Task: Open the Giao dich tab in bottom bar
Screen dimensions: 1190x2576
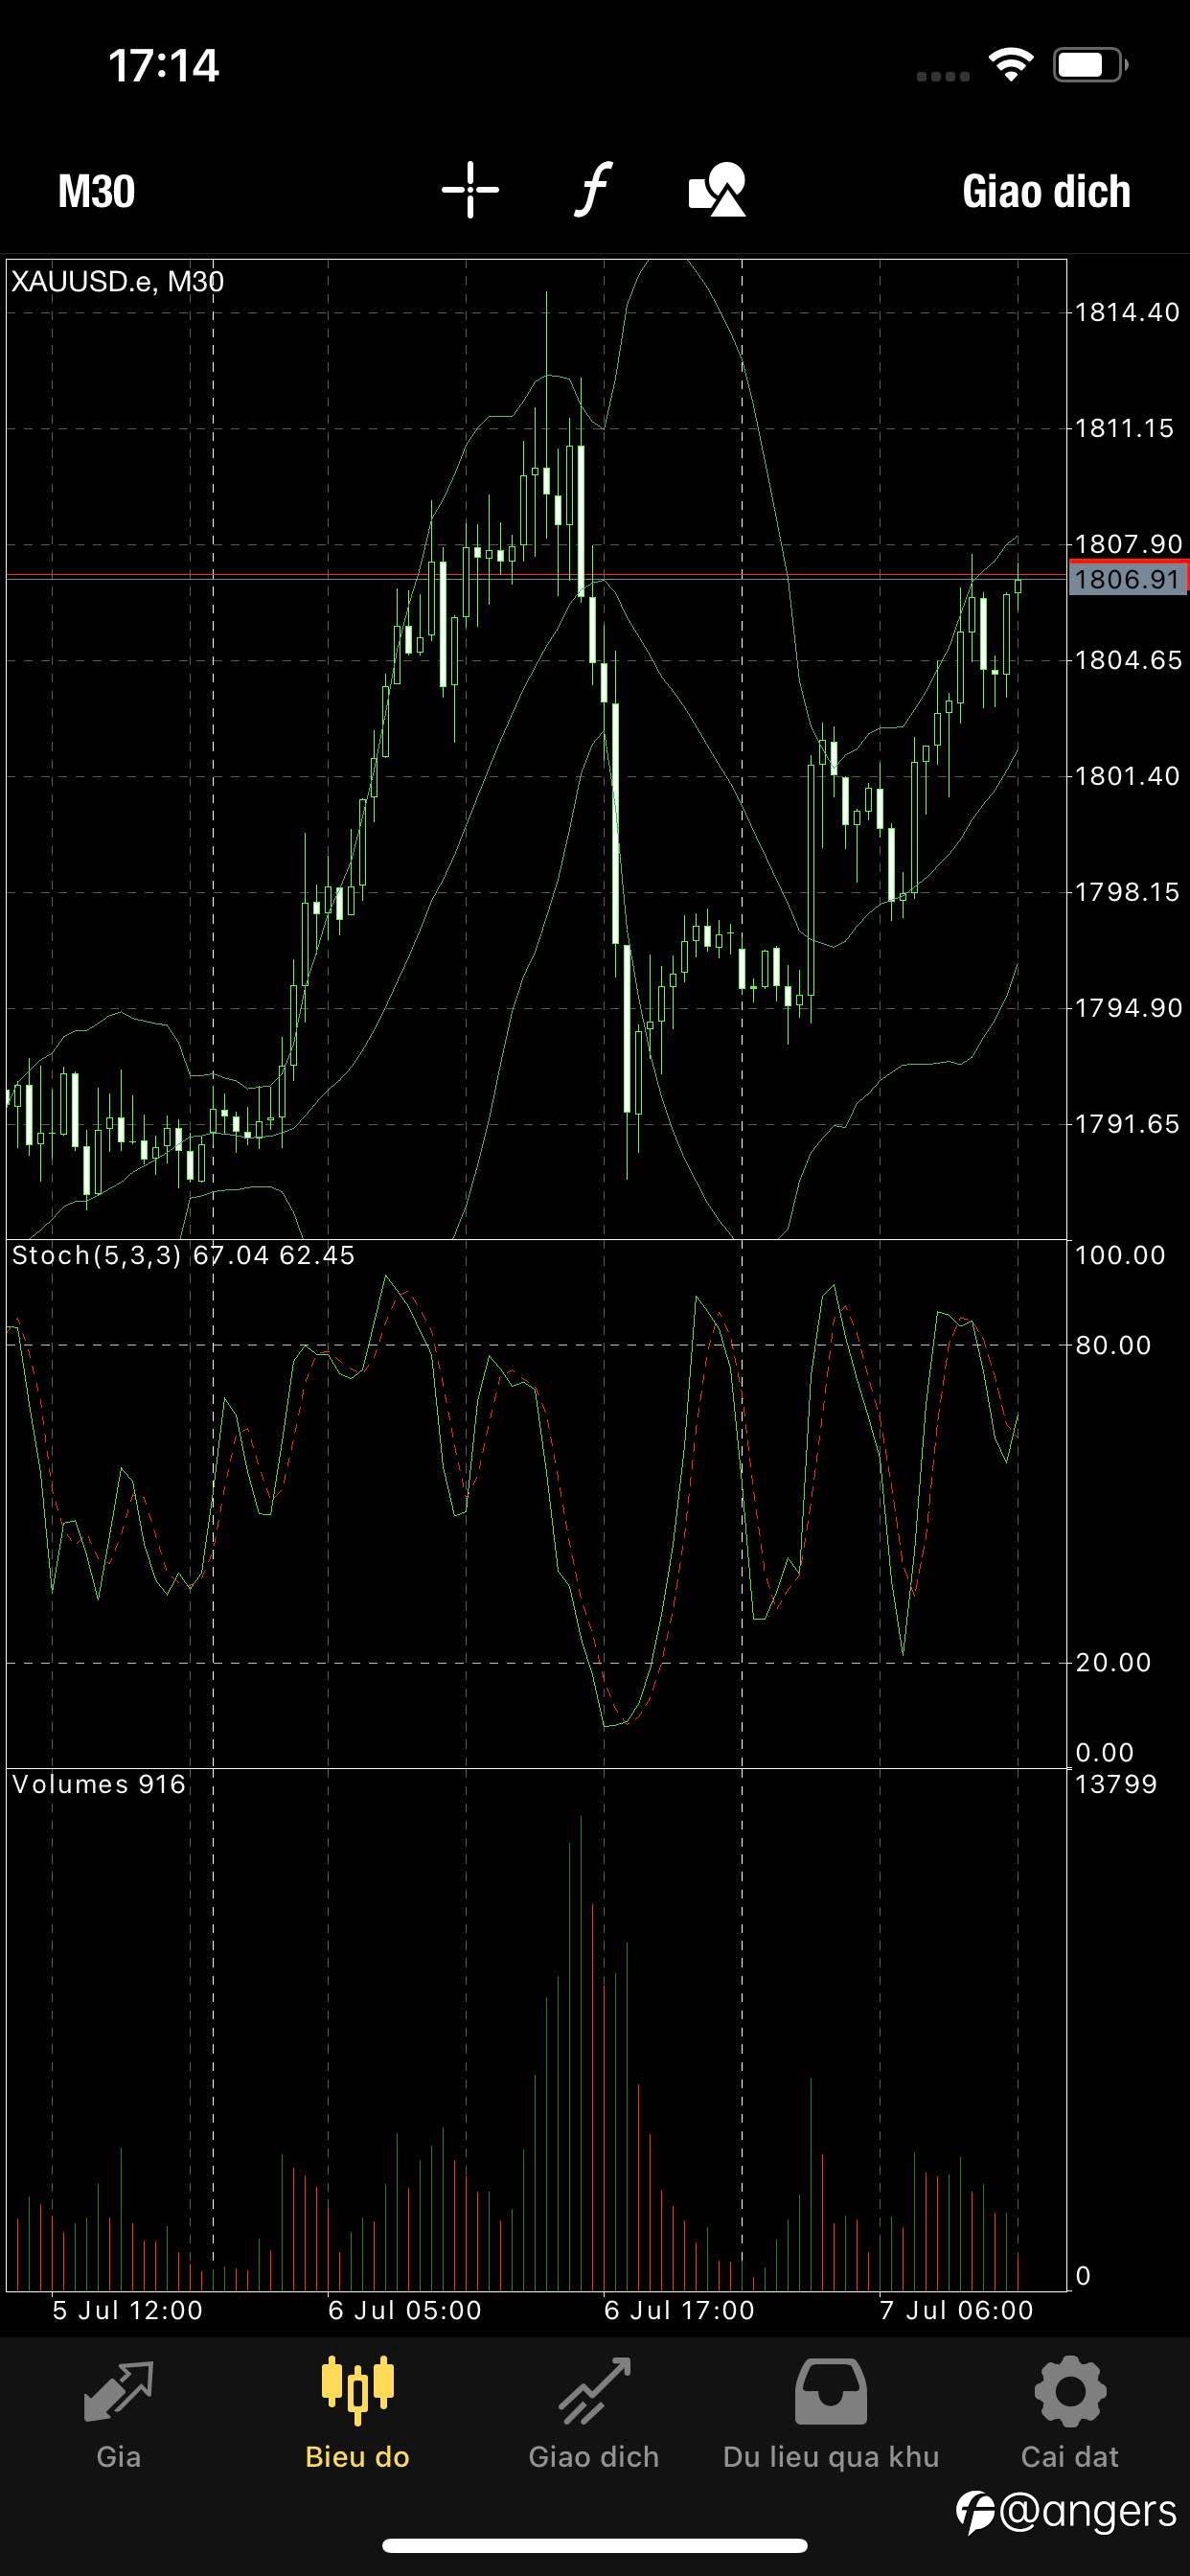Action: coord(594,2413)
